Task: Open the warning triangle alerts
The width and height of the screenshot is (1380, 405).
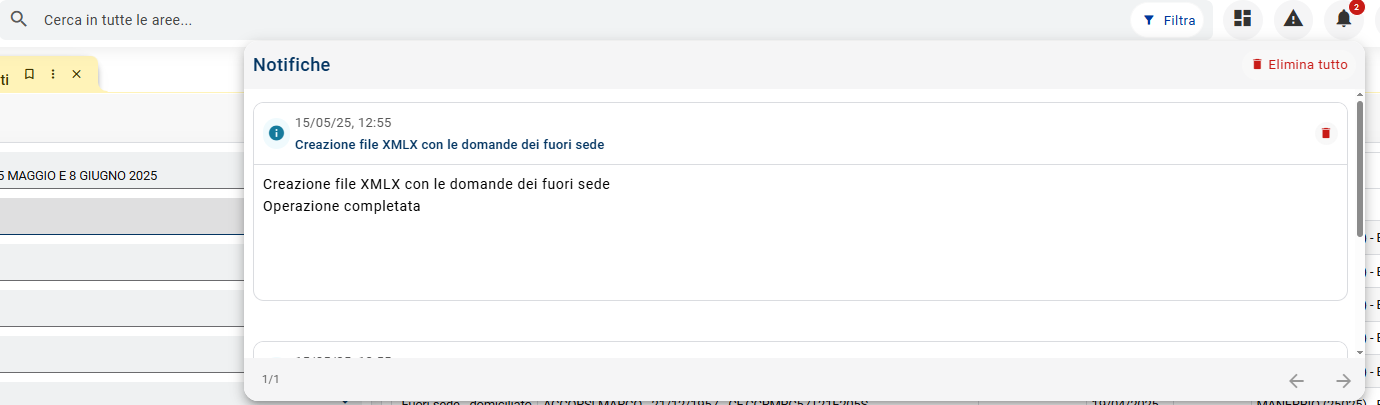Action: 1293,19
